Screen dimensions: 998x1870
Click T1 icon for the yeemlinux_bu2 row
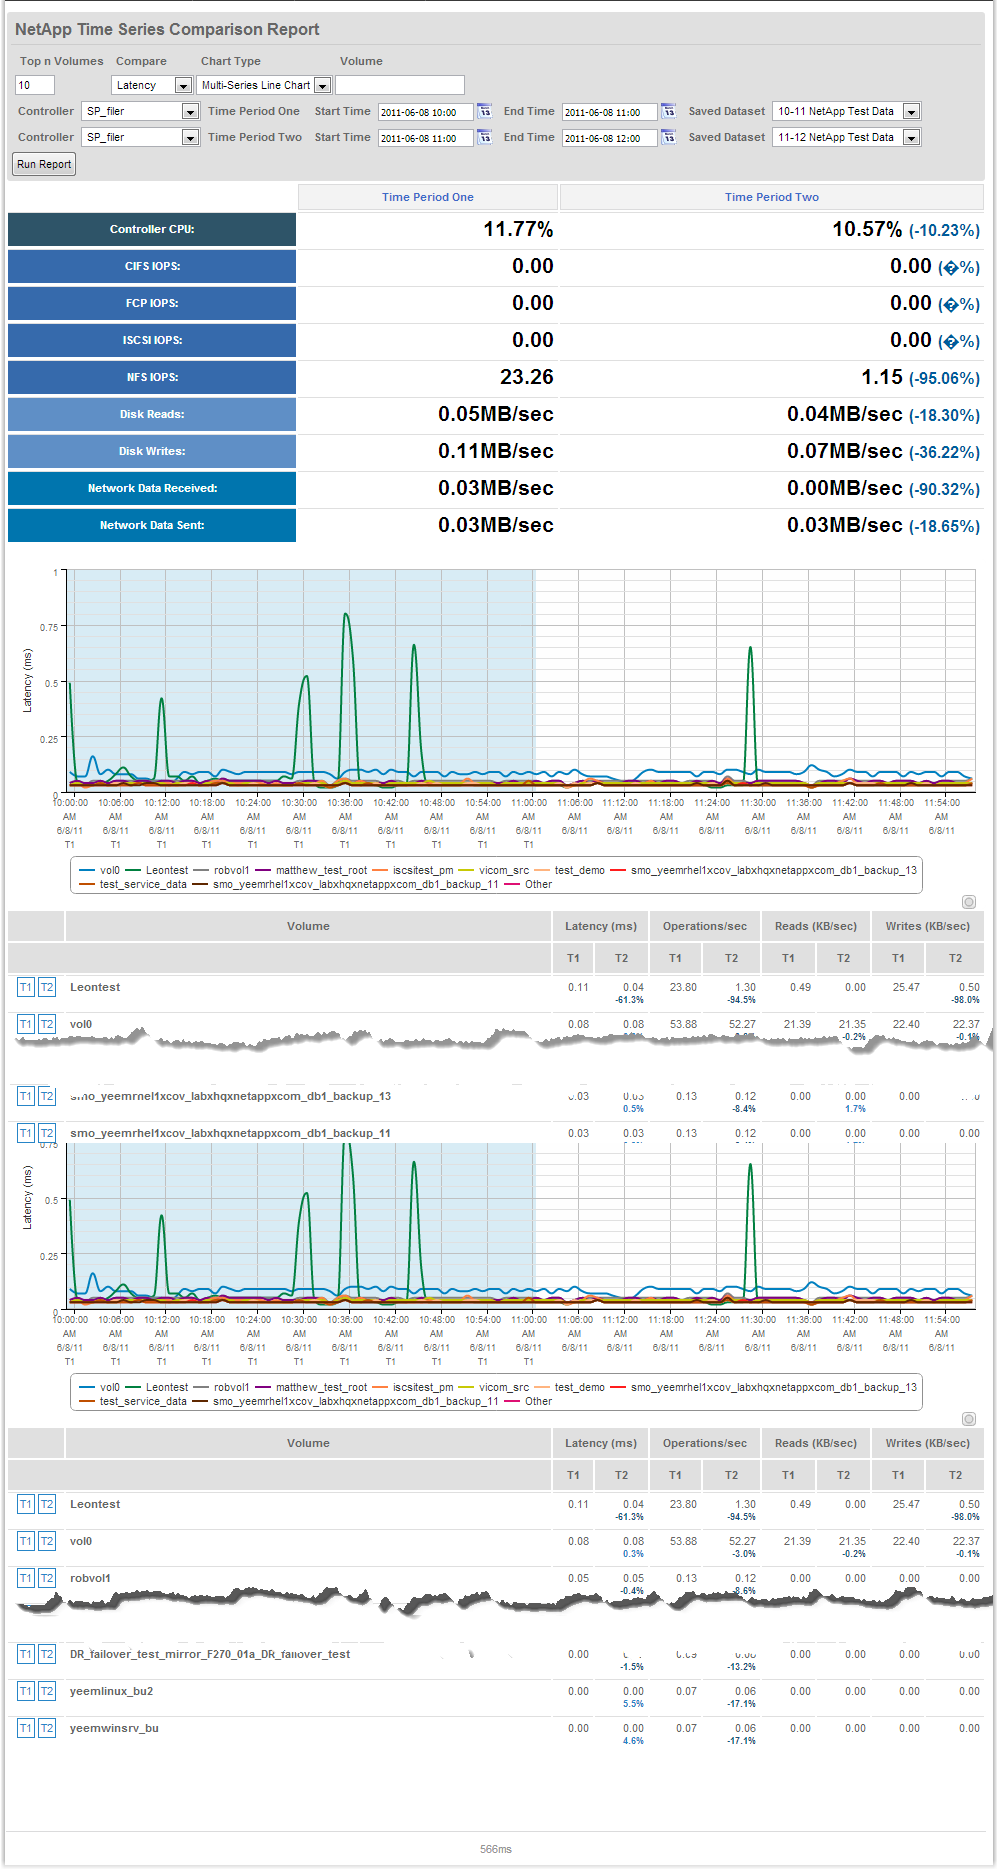[26, 1692]
